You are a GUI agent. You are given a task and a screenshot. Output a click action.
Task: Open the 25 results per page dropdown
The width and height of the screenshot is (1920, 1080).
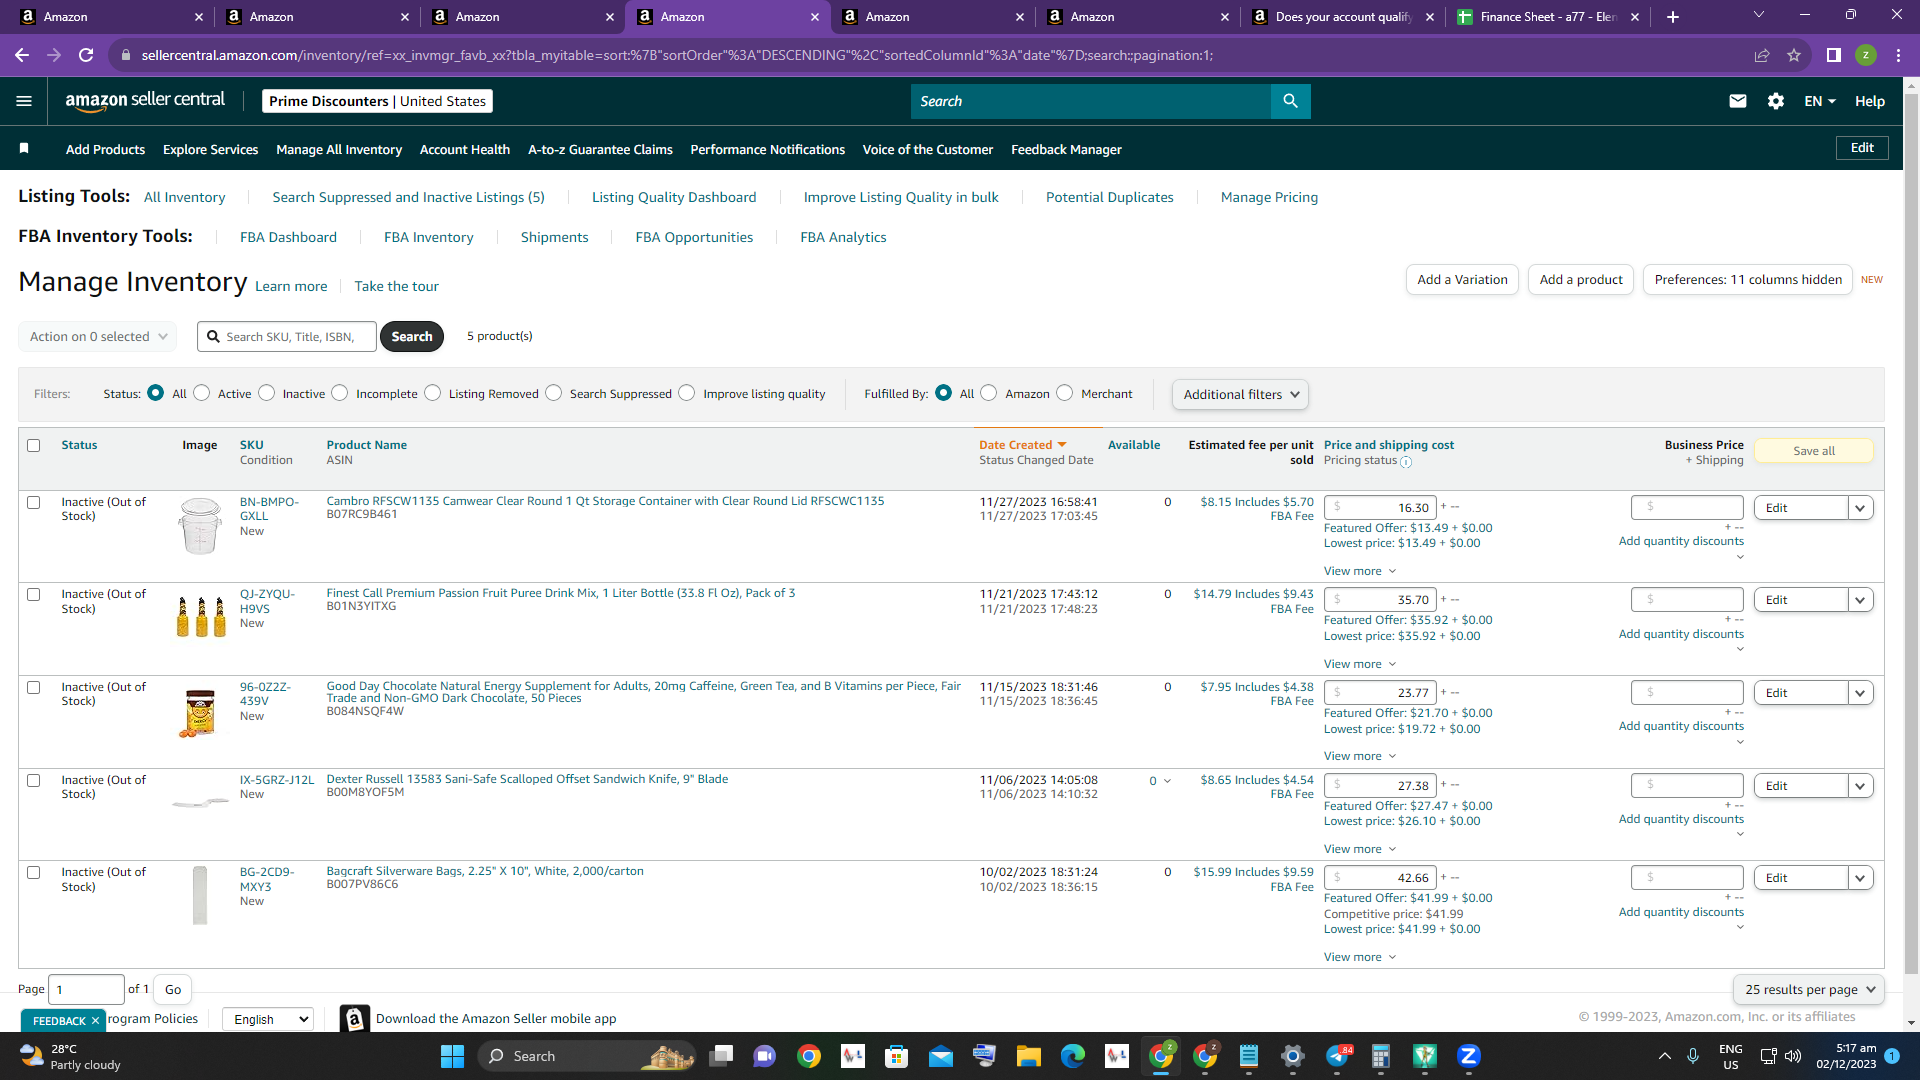pyautogui.click(x=1809, y=990)
